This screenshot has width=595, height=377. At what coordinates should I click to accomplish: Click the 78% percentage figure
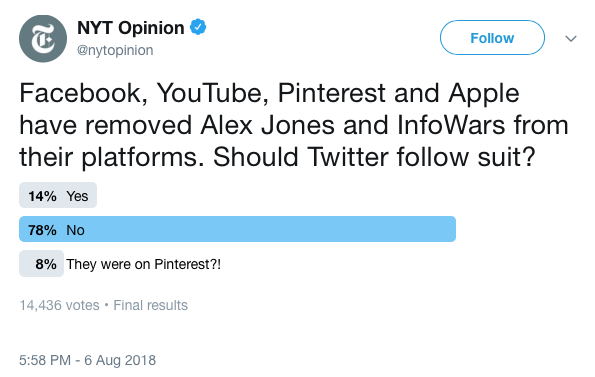coord(42,230)
